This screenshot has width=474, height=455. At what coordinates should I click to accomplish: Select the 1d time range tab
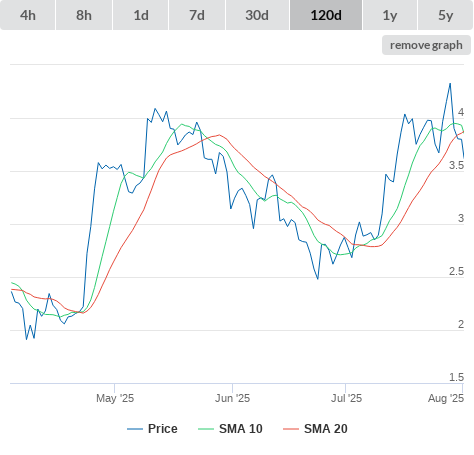(141, 15)
